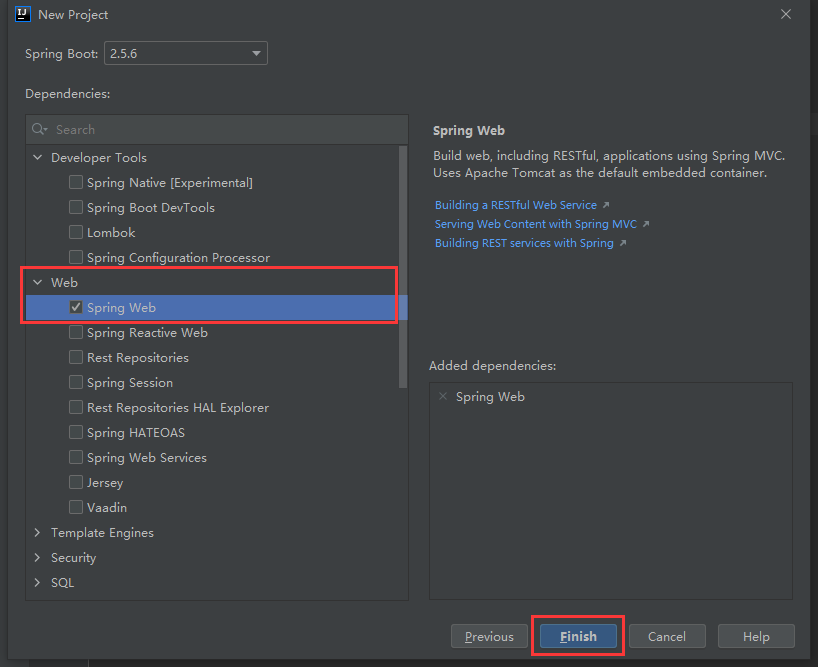Screen dimensions: 818x667
Task: Select the Web category label
Action: point(64,282)
